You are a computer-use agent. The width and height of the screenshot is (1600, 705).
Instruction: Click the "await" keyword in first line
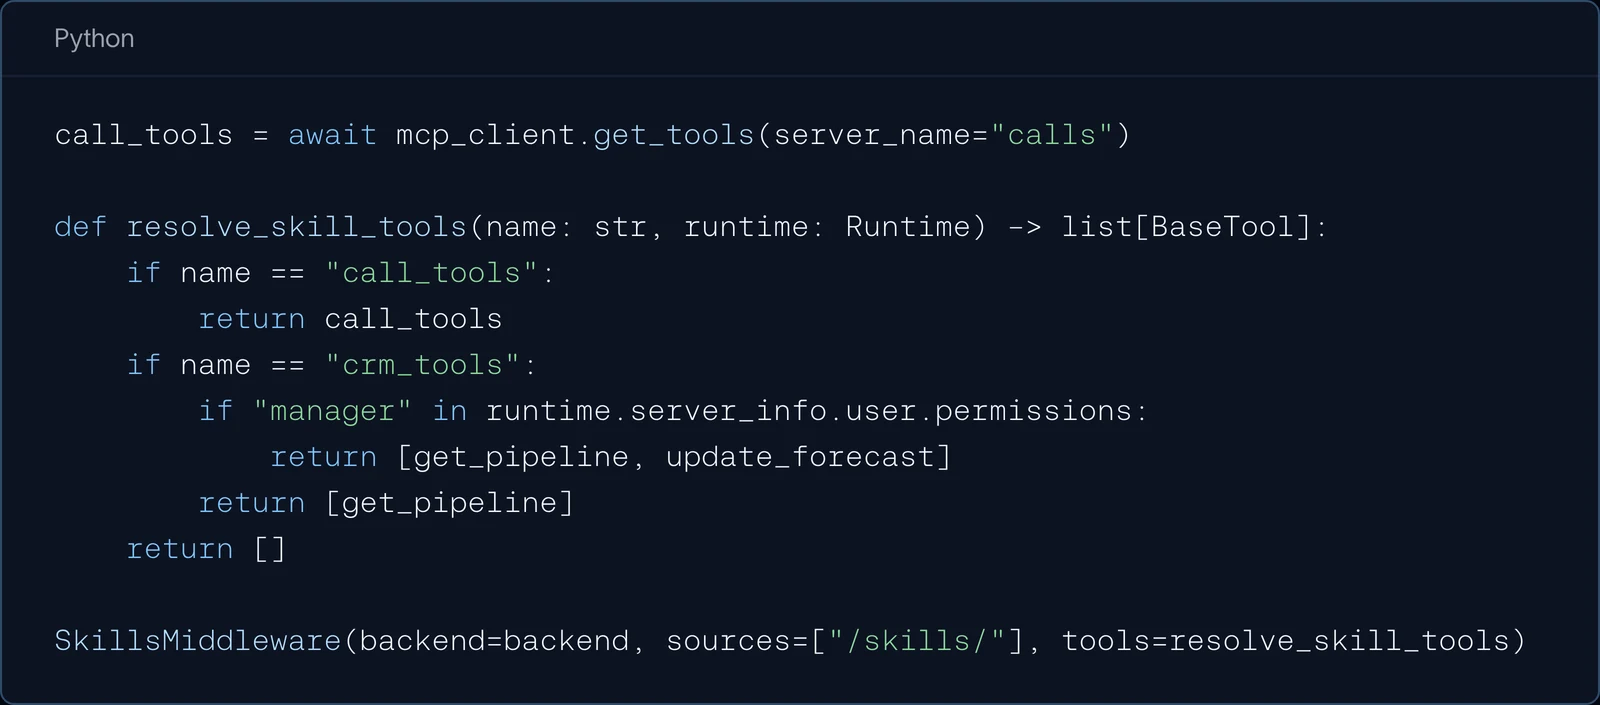(332, 135)
